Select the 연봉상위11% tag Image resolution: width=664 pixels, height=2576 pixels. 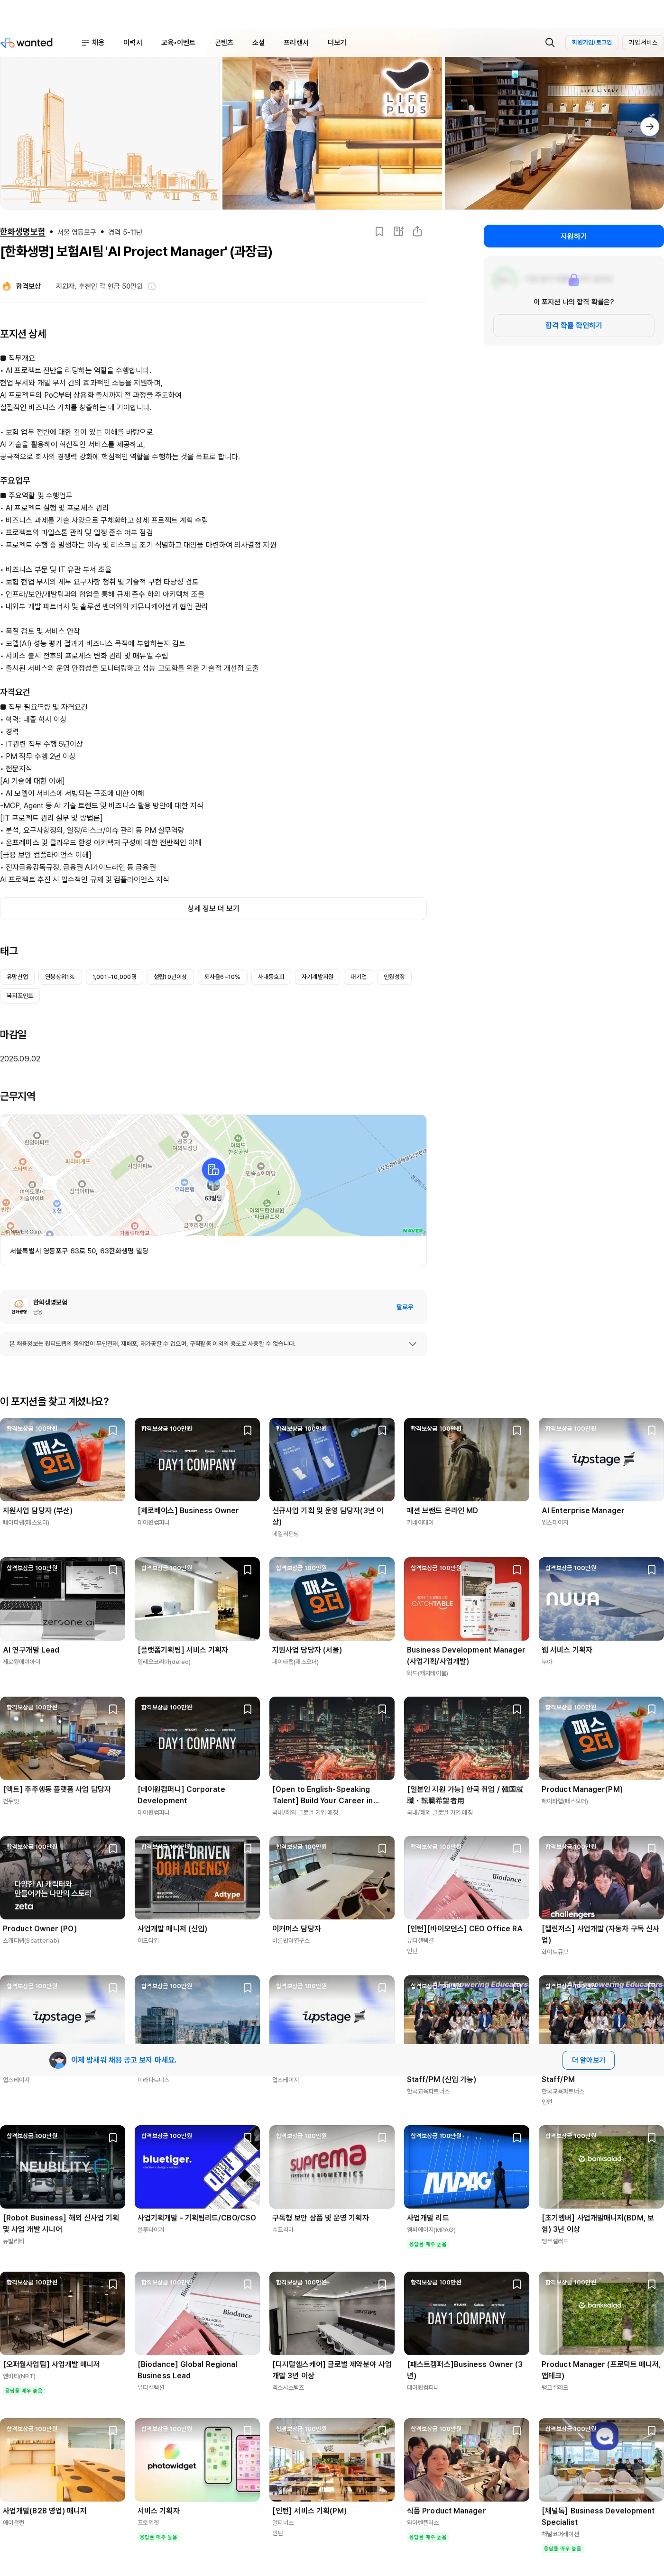click(60, 977)
